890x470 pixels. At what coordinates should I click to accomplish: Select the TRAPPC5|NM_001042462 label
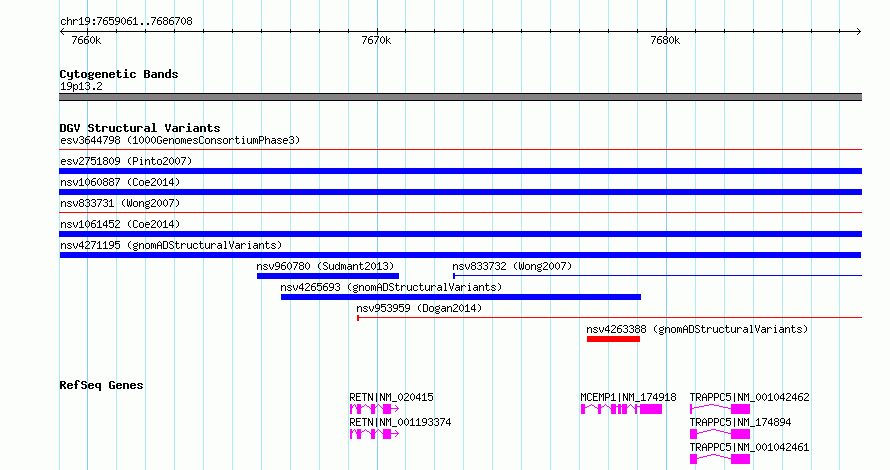click(x=749, y=397)
